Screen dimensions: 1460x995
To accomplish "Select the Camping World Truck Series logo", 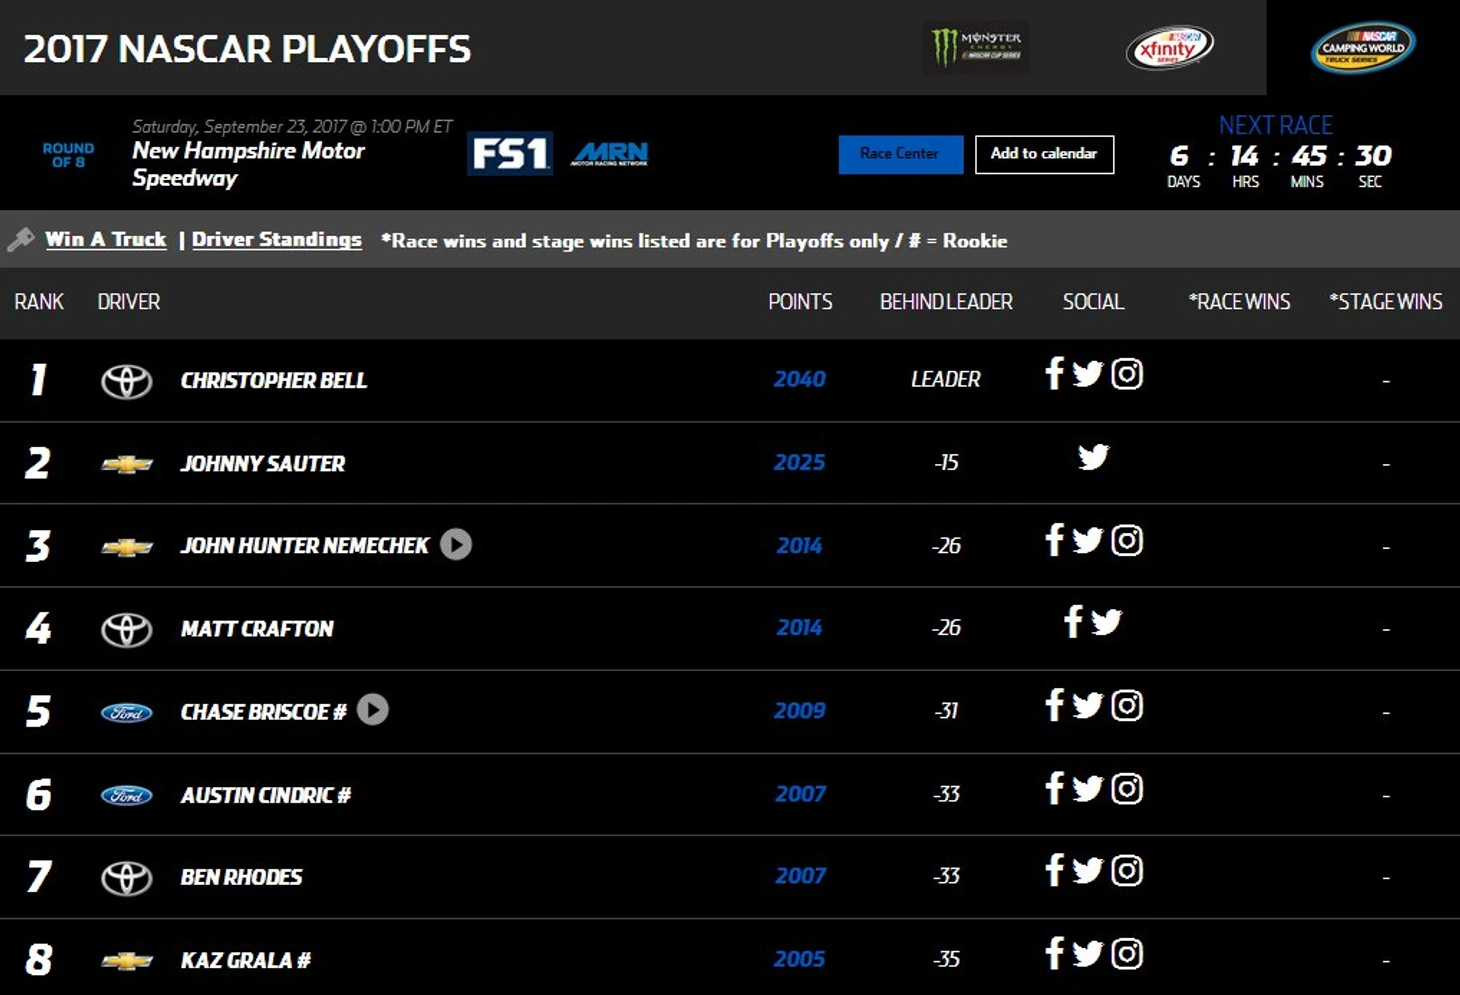I will 1363,47.
